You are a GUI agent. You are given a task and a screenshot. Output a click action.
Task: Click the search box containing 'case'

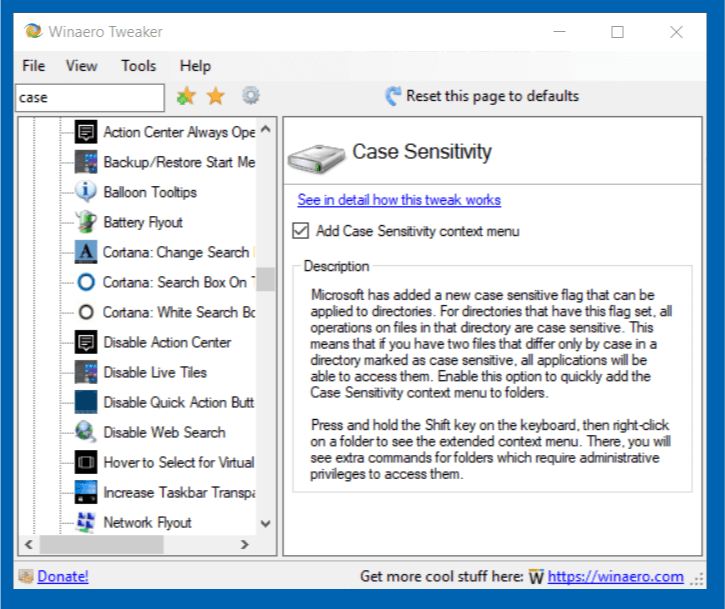(x=90, y=98)
